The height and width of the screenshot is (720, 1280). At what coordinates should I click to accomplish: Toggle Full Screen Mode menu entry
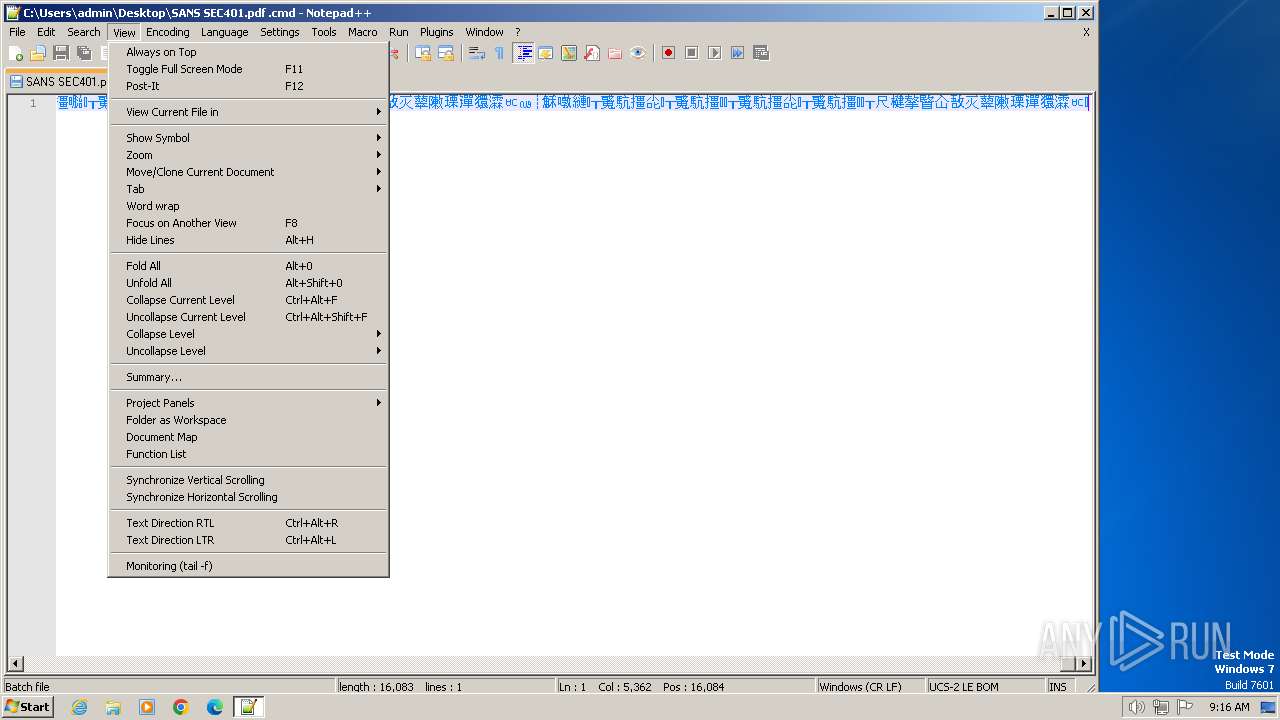point(248,69)
